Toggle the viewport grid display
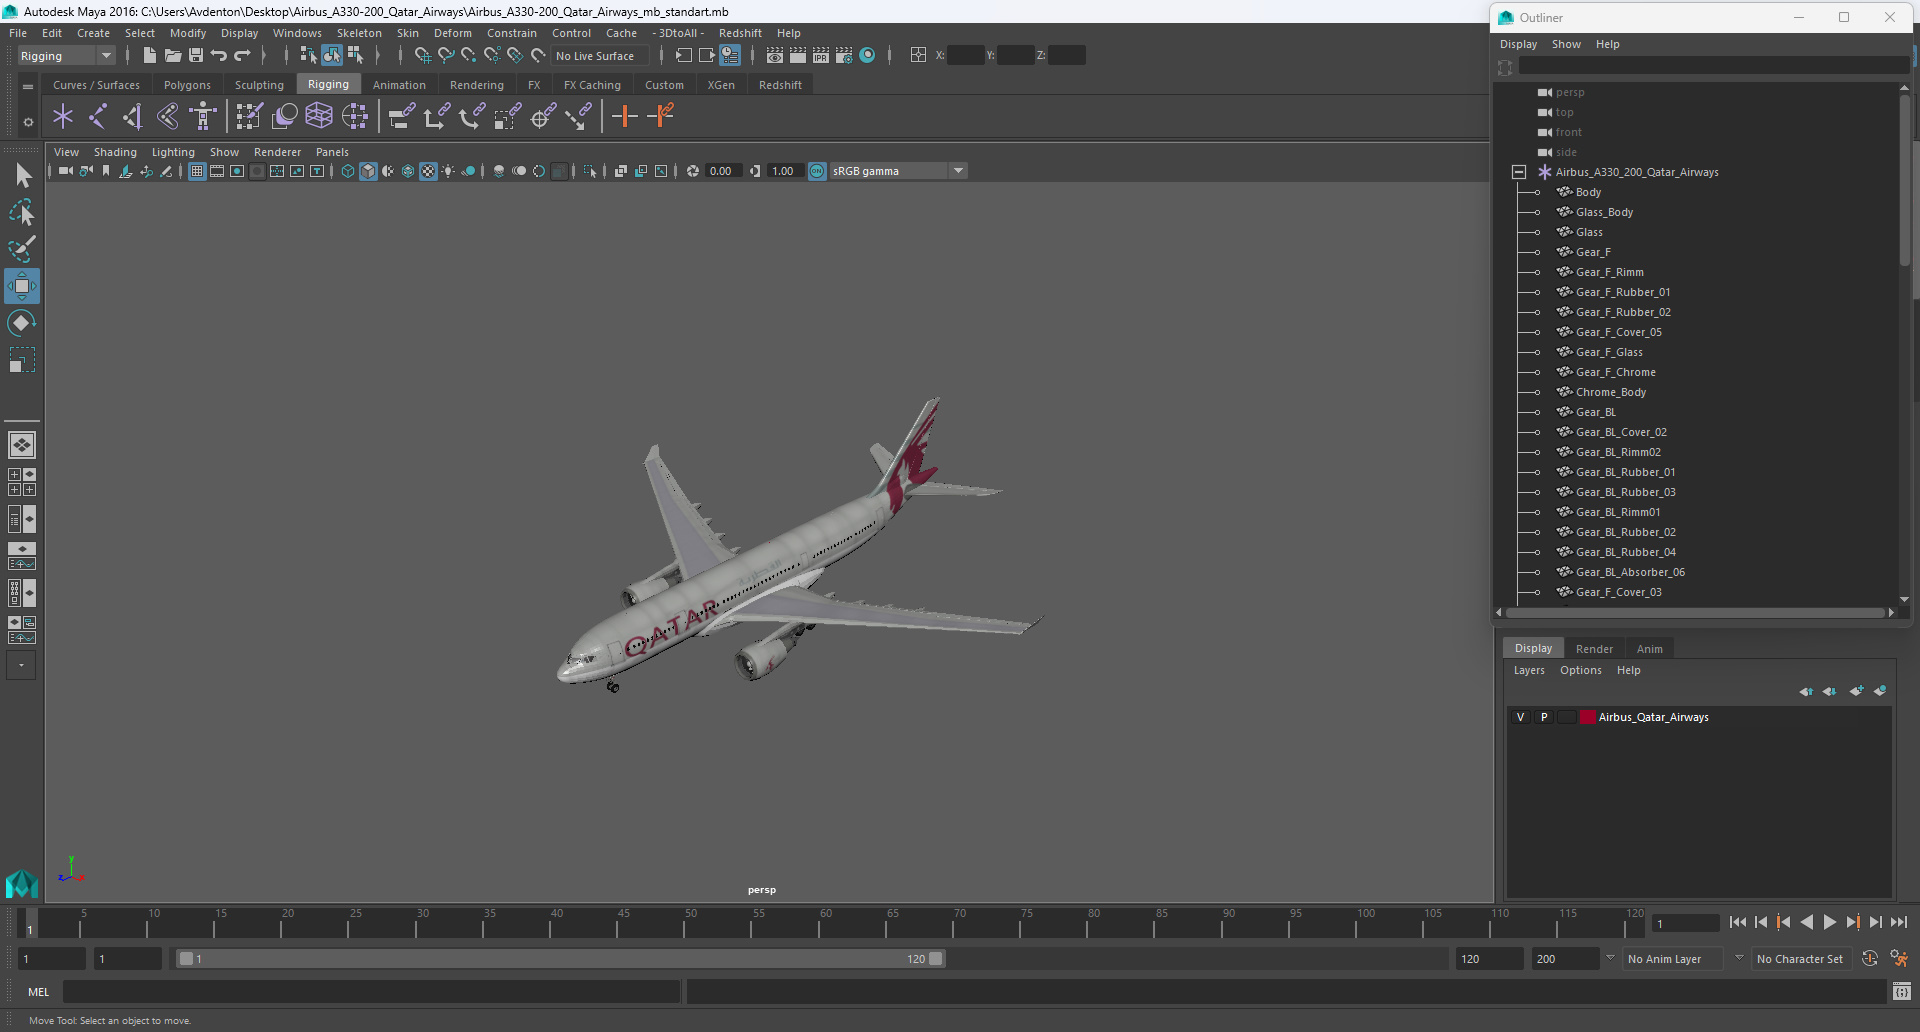The height and width of the screenshot is (1032, 1920). tap(197, 171)
